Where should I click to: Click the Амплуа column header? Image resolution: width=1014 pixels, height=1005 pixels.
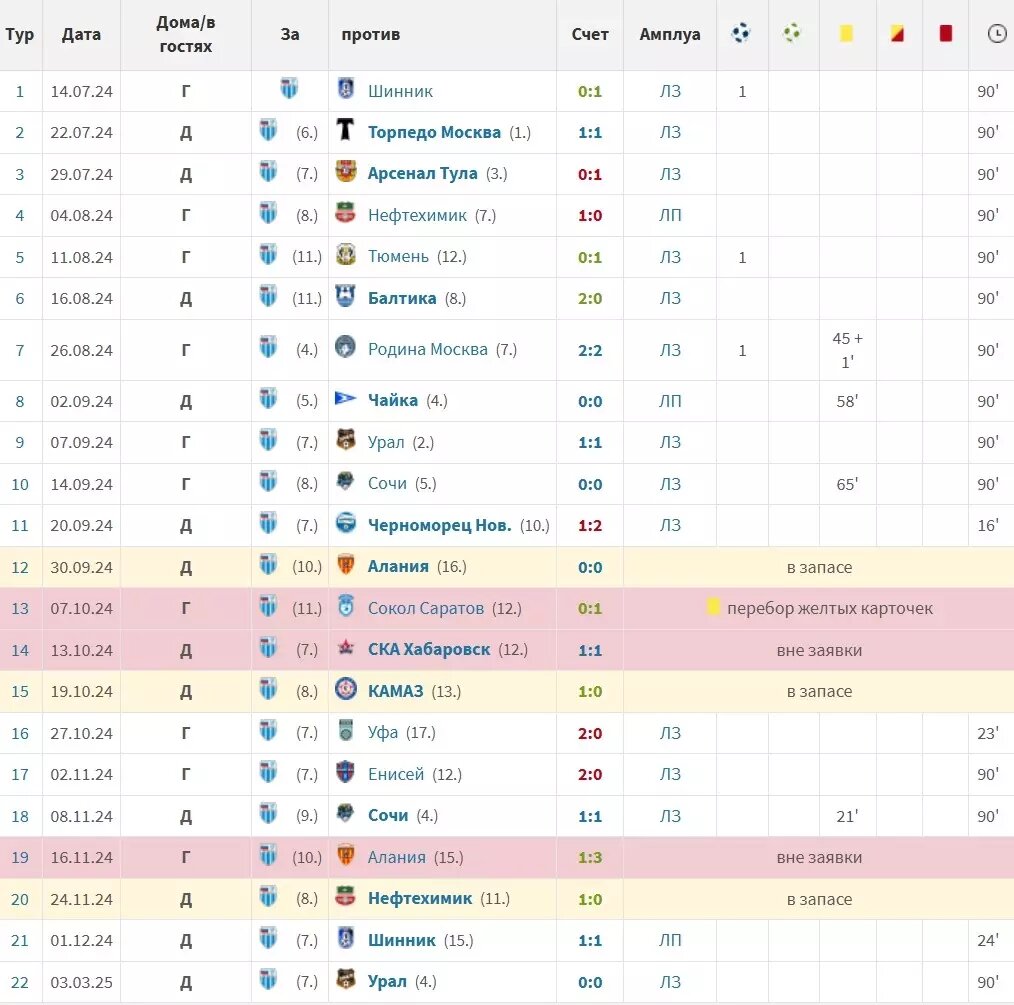(x=669, y=35)
